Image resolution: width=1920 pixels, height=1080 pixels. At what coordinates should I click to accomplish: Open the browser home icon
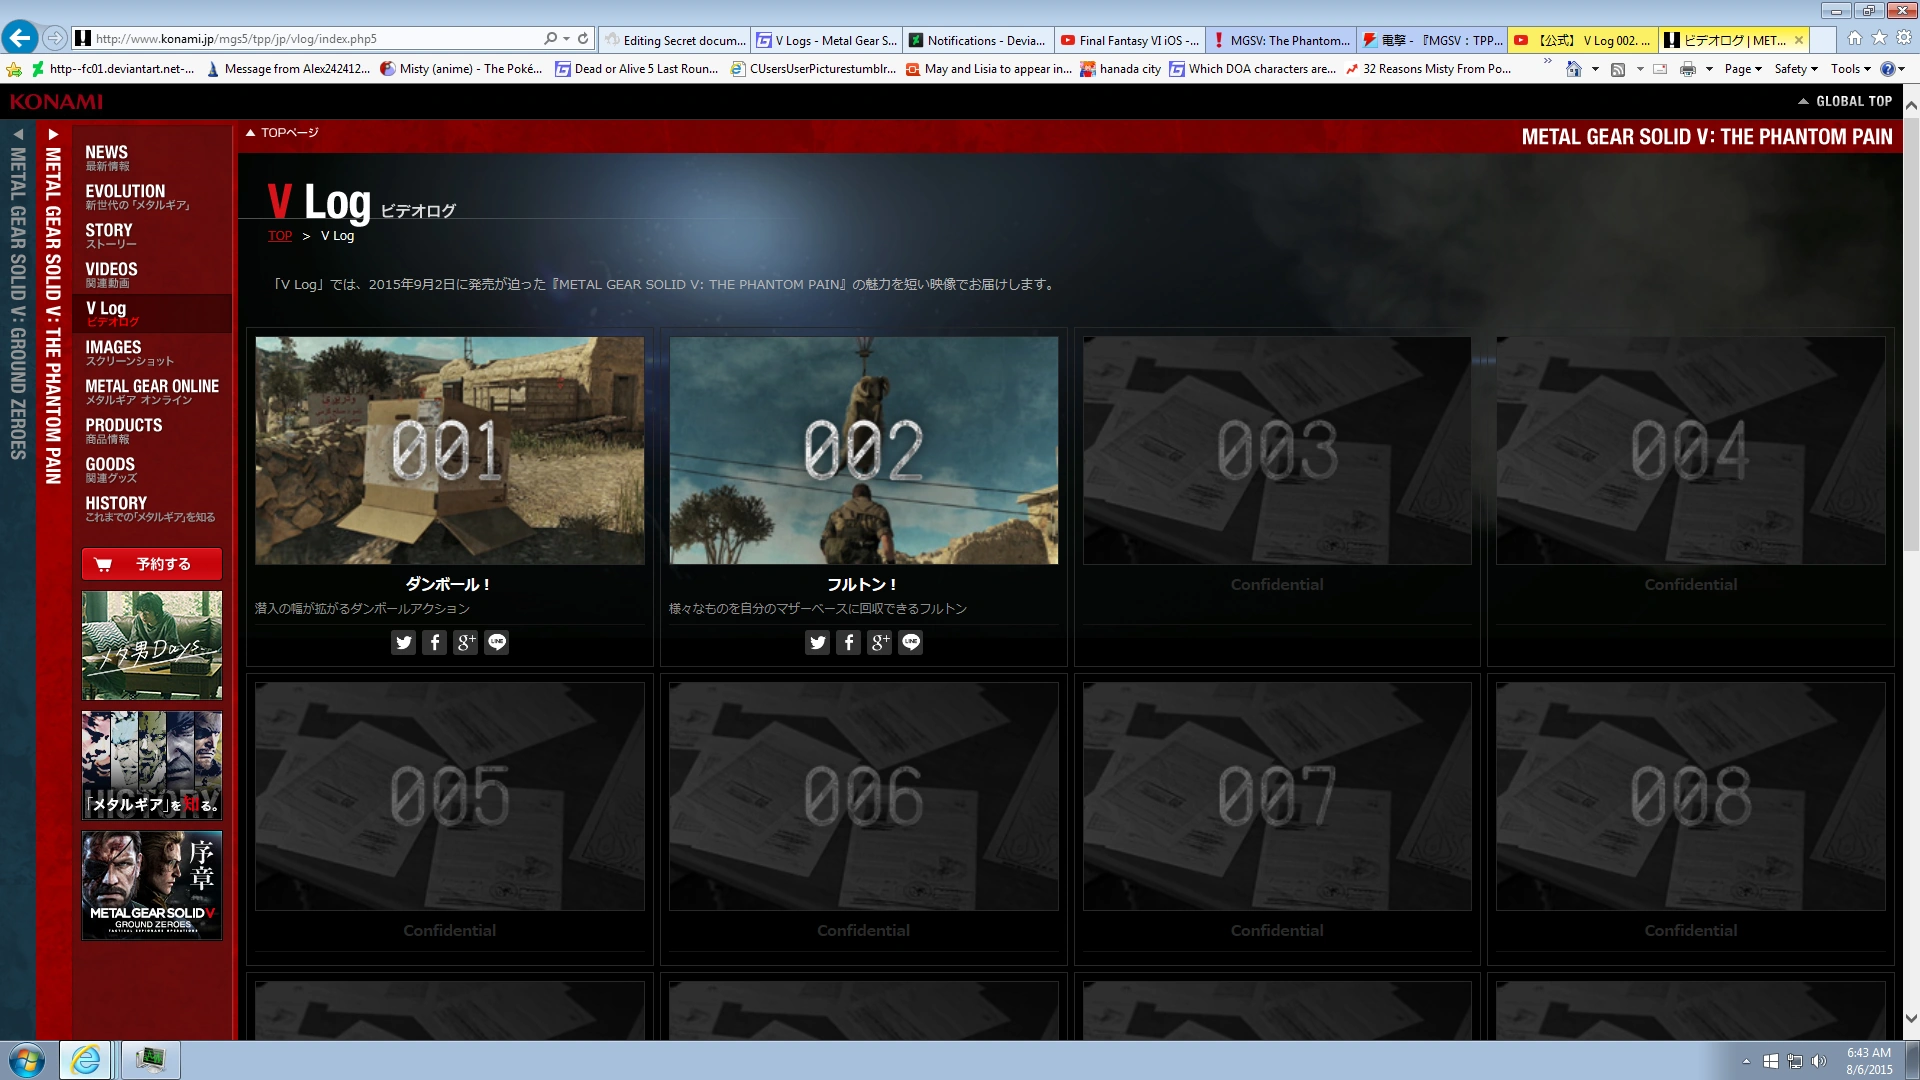pyautogui.click(x=1854, y=38)
